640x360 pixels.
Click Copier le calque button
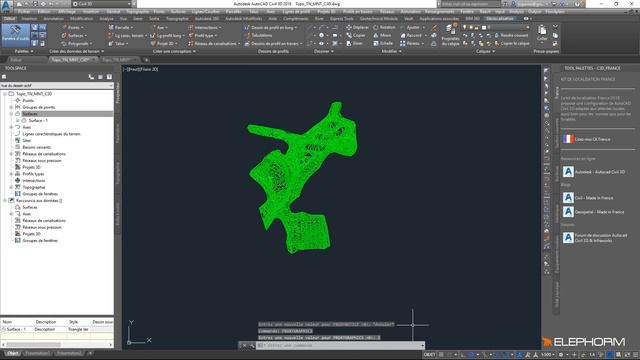512,43
